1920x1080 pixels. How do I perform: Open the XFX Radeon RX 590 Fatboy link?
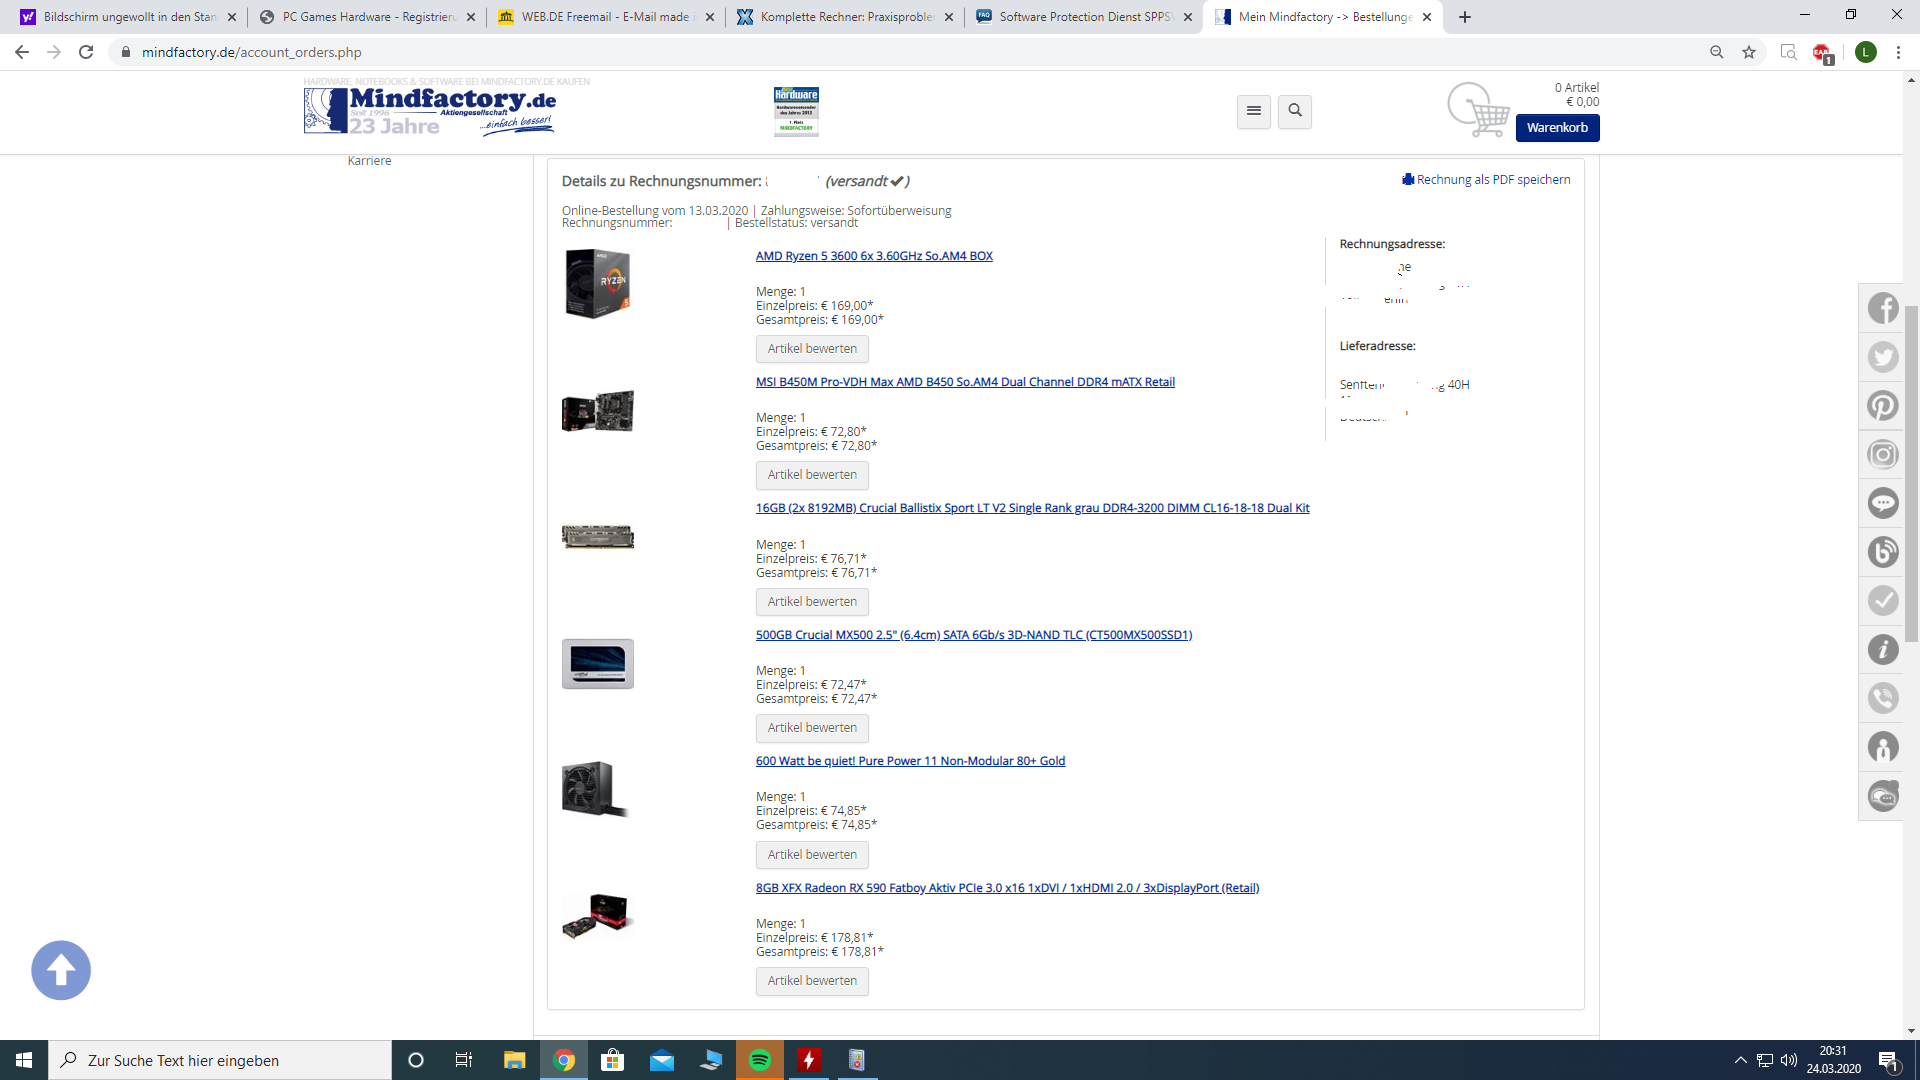(x=1007, y=888)
